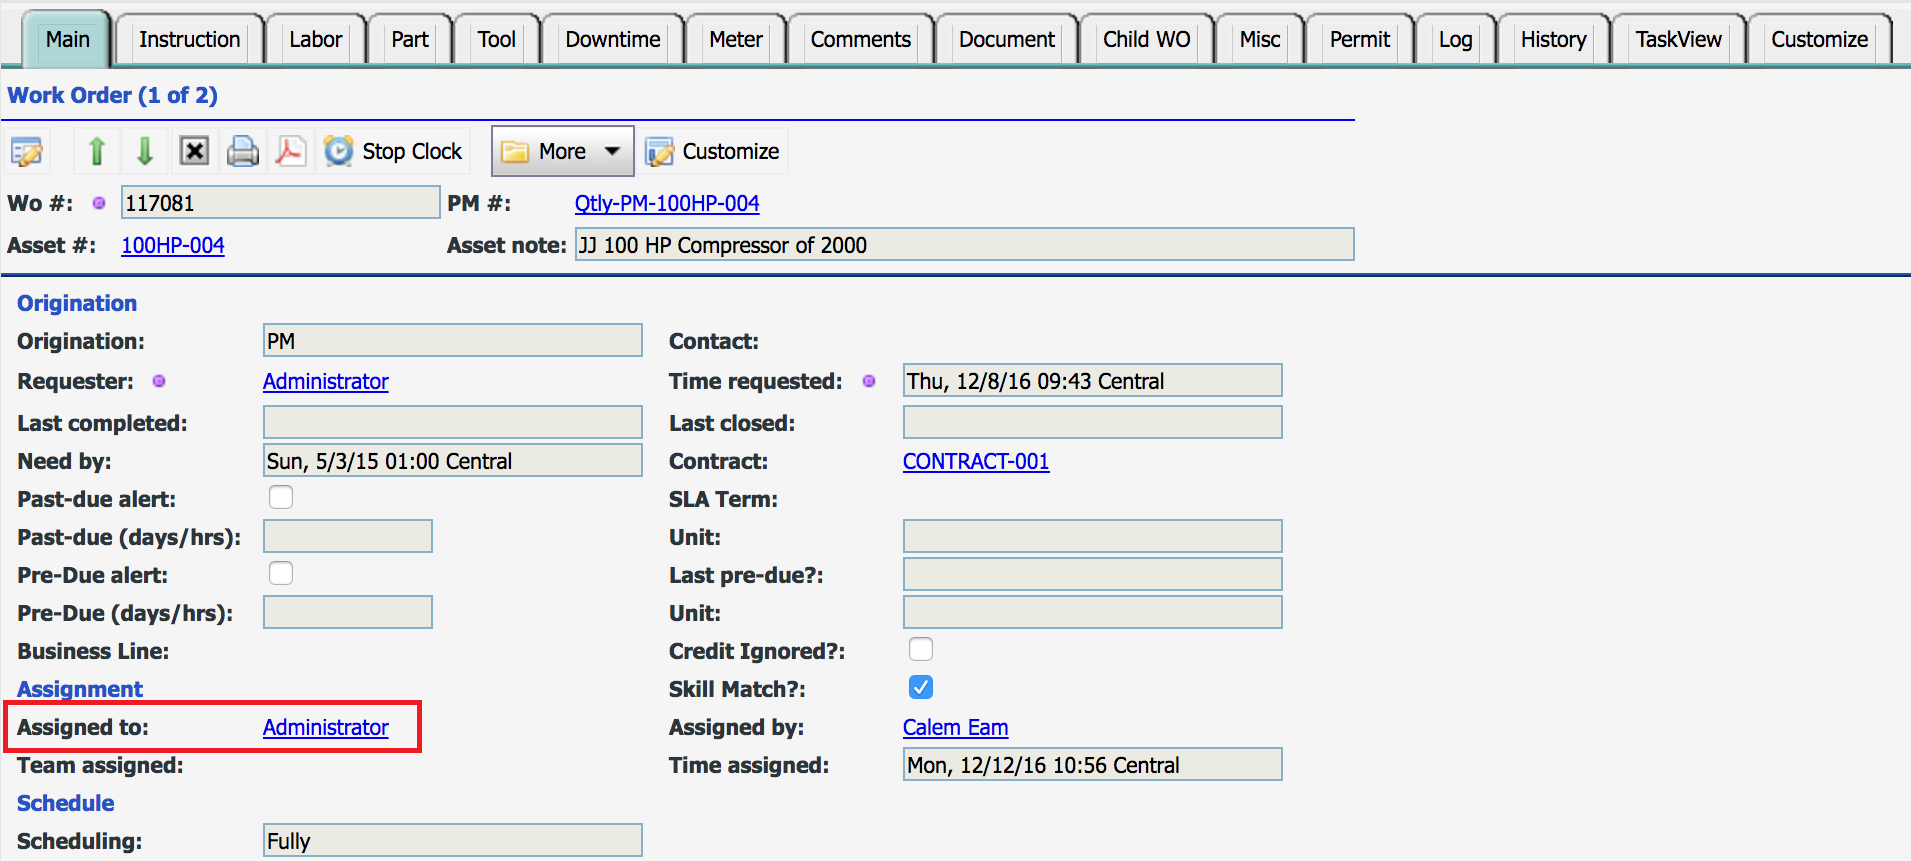The width and height of the screenshot is (1911, 861).
Task: Switch to the Child WO tab
Action: tap(1147, 40)
